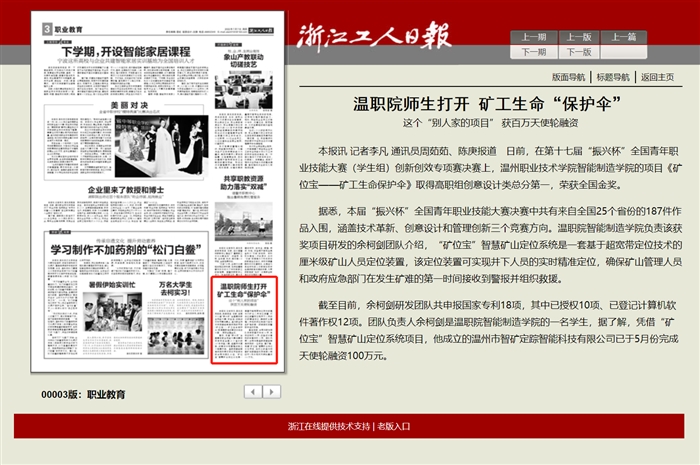Image resolution: width=700 pixels, height=465 pixels.
Task: Open the 版面导航 page navigation
Action: pos(568,76)
